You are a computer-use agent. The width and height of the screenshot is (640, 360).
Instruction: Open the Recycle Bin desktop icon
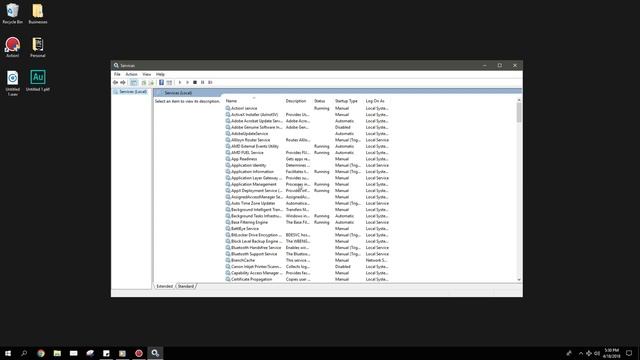tap(12, 13)
